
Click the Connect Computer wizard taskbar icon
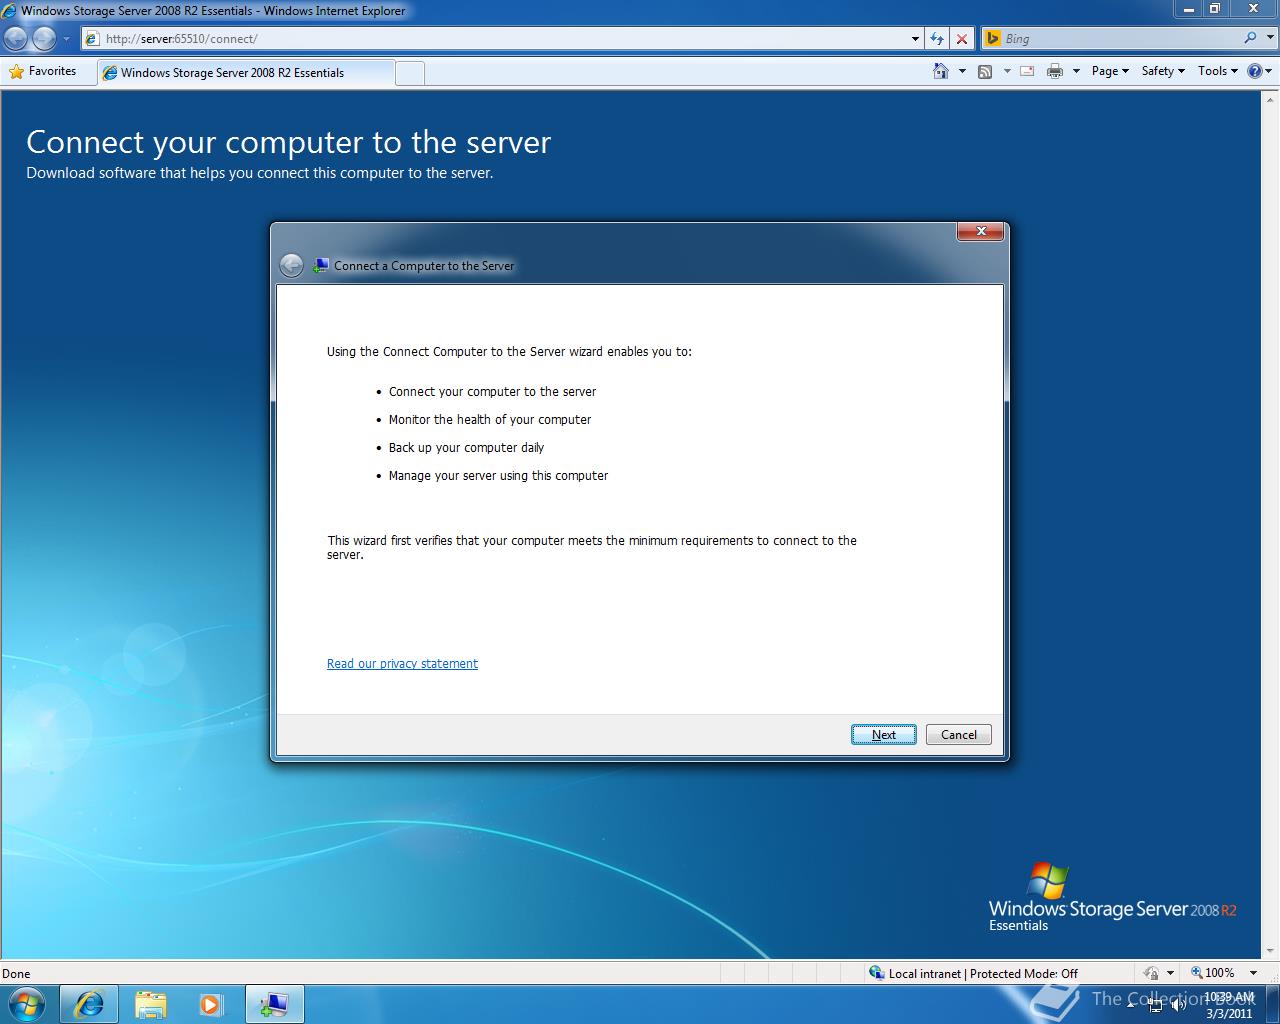(x=274, y=1004)
